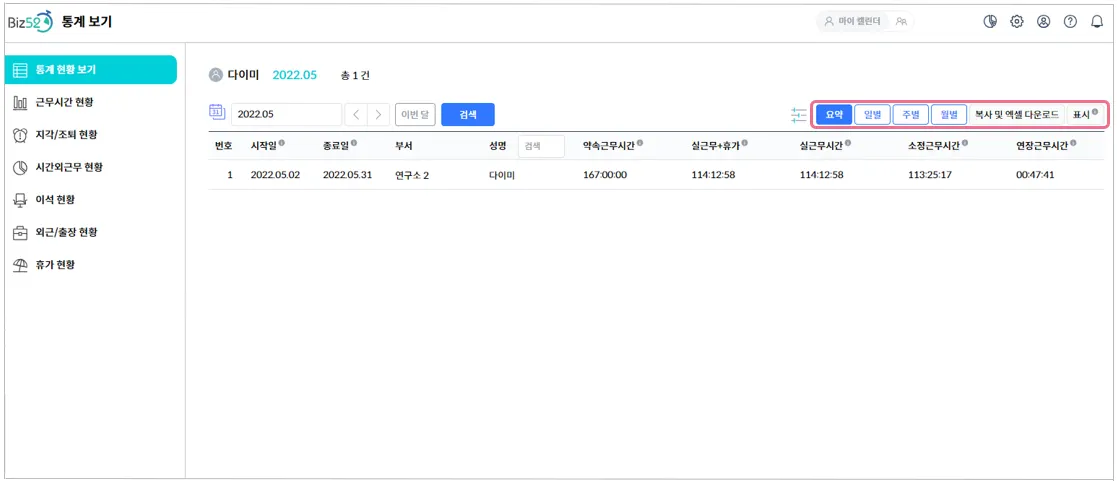Open the pie chart statistics icon
The height and width of the screenshot is (483, 1117).
tap(990, 21)
